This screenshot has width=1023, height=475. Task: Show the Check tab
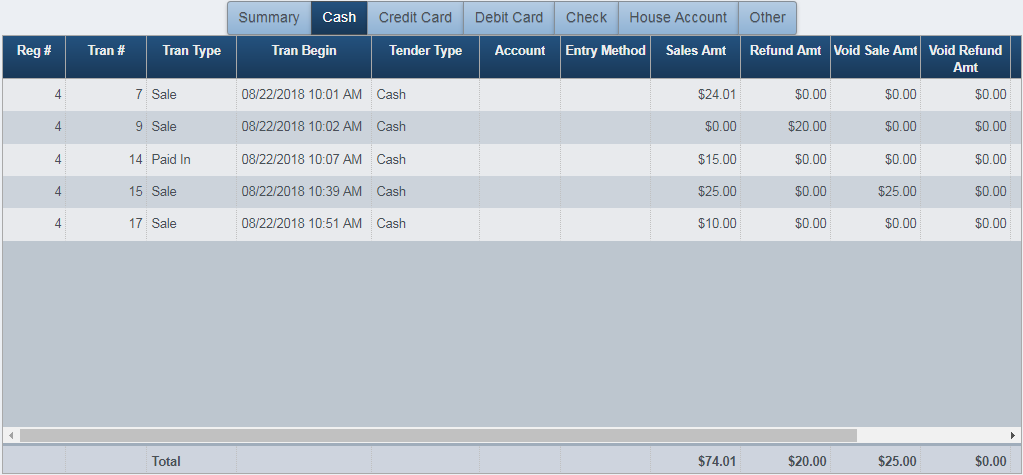(586, 18)
